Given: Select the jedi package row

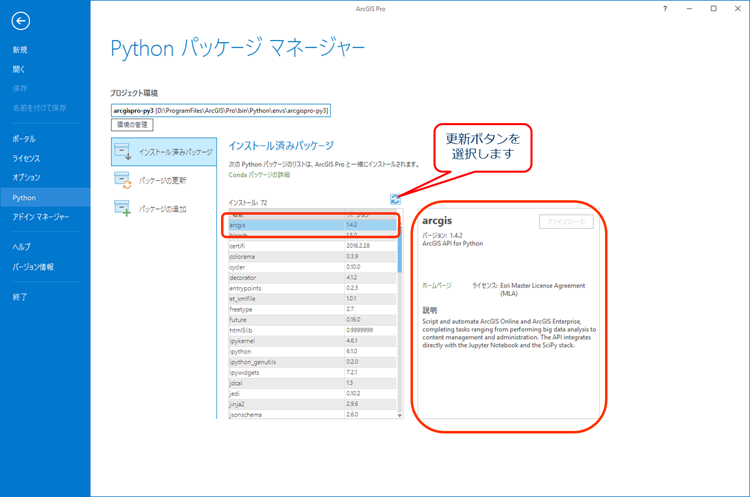Looking at the screenshot, I should pyautogui.click(x=313, y=393).
